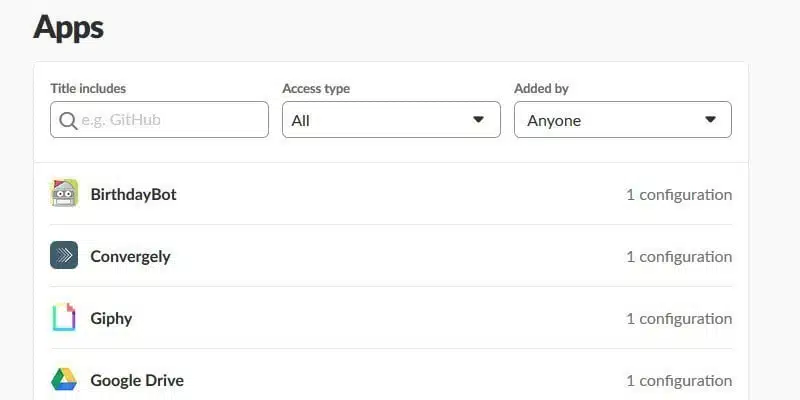Click the magnifier icon in the title filter

tap(68, 120)
